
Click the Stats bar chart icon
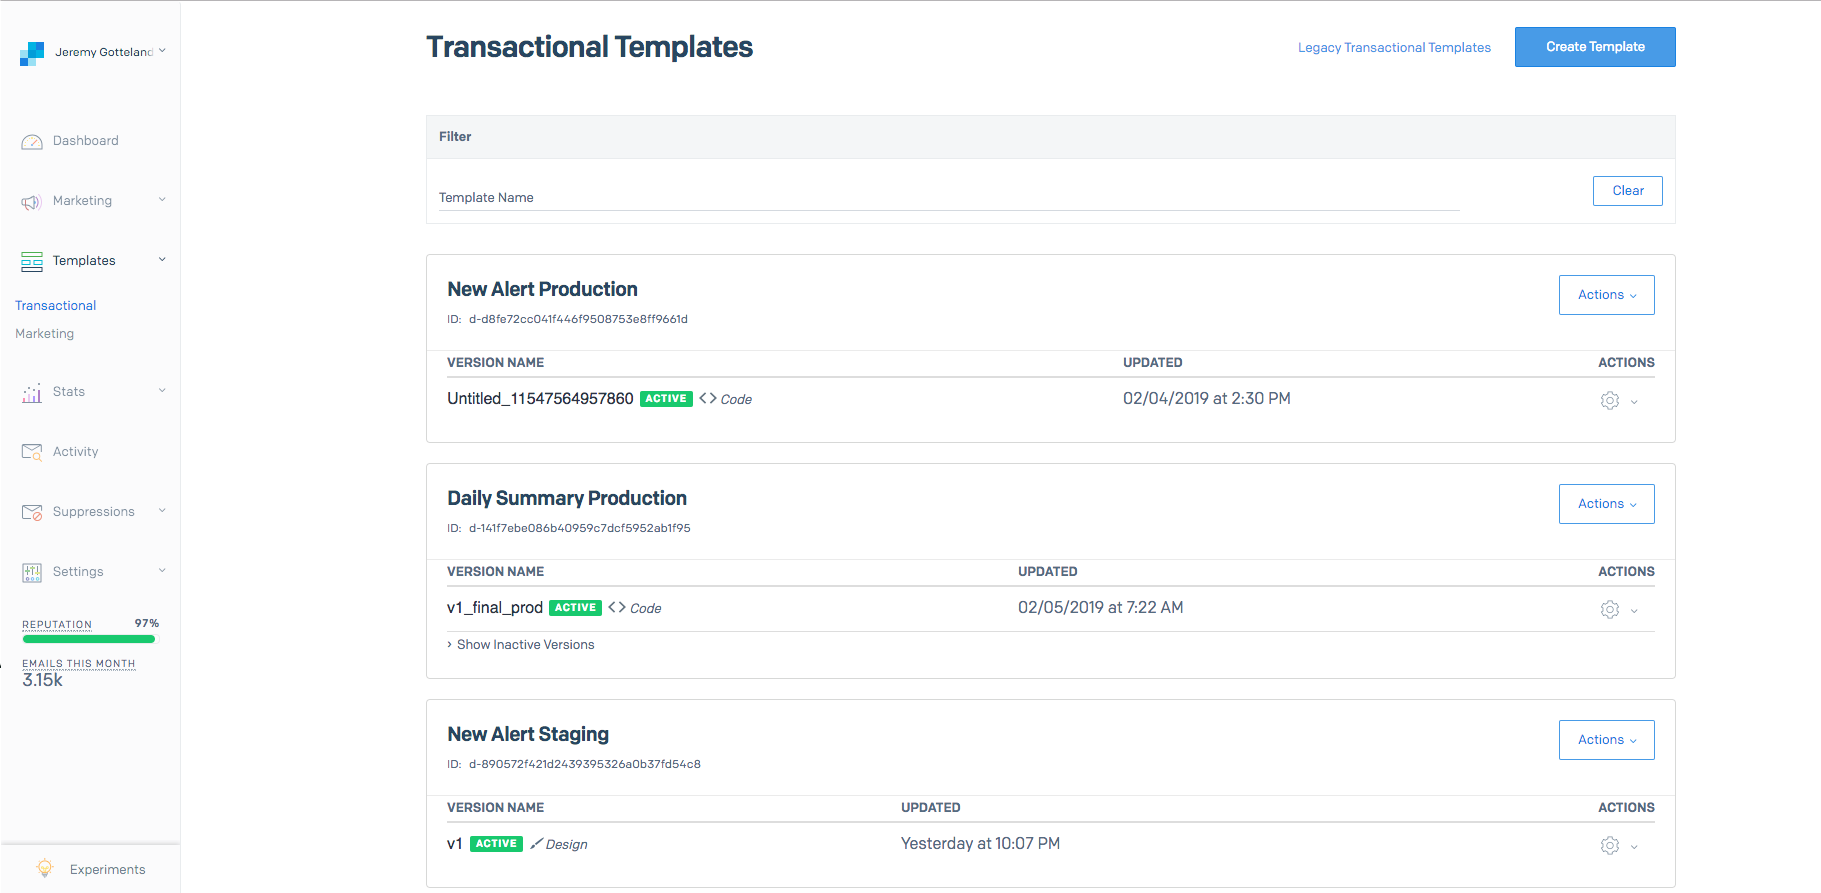(x=32, y=393)
